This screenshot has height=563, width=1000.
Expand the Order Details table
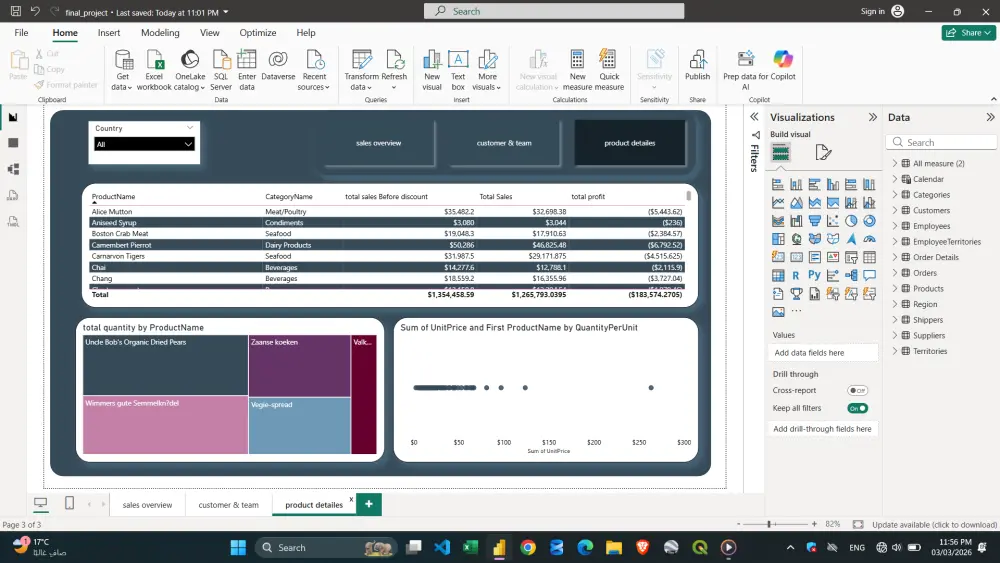coord(895,257)
